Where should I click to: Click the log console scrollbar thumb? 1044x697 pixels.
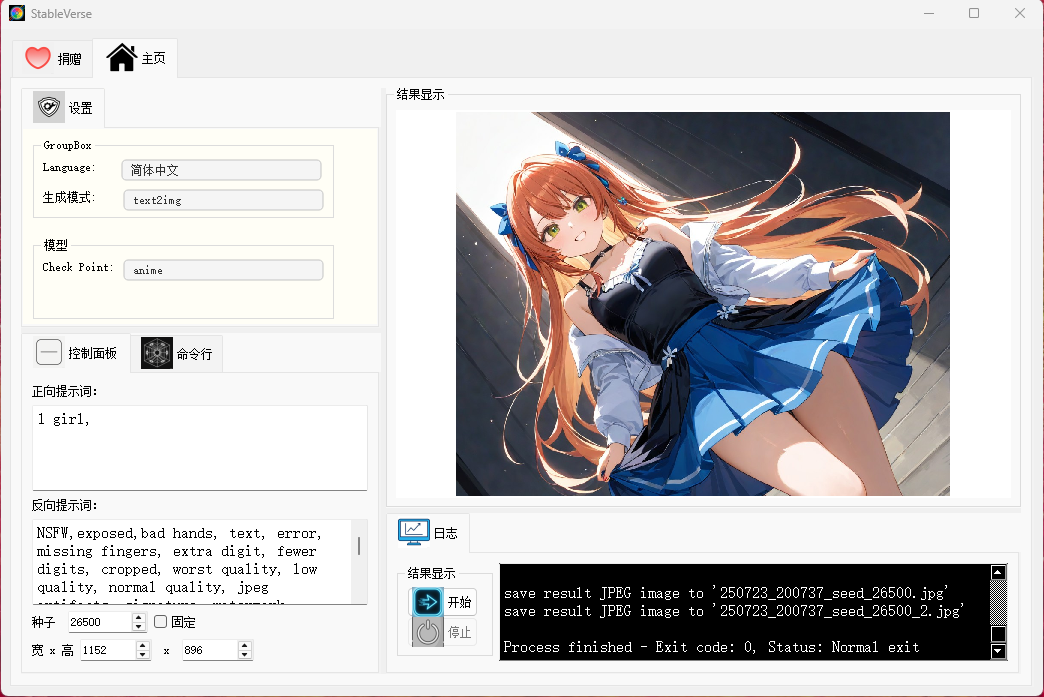(x=998, y=633)
